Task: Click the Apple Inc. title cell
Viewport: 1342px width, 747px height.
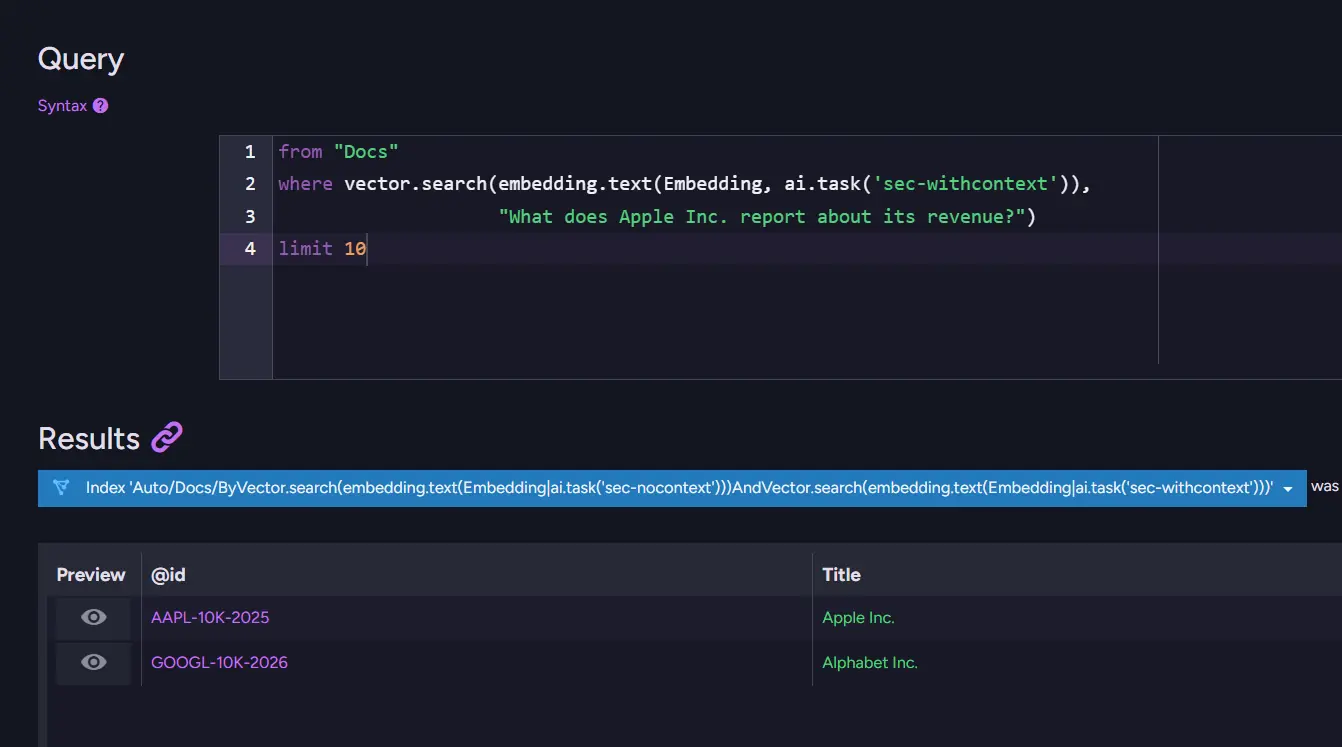Action: 858,618
